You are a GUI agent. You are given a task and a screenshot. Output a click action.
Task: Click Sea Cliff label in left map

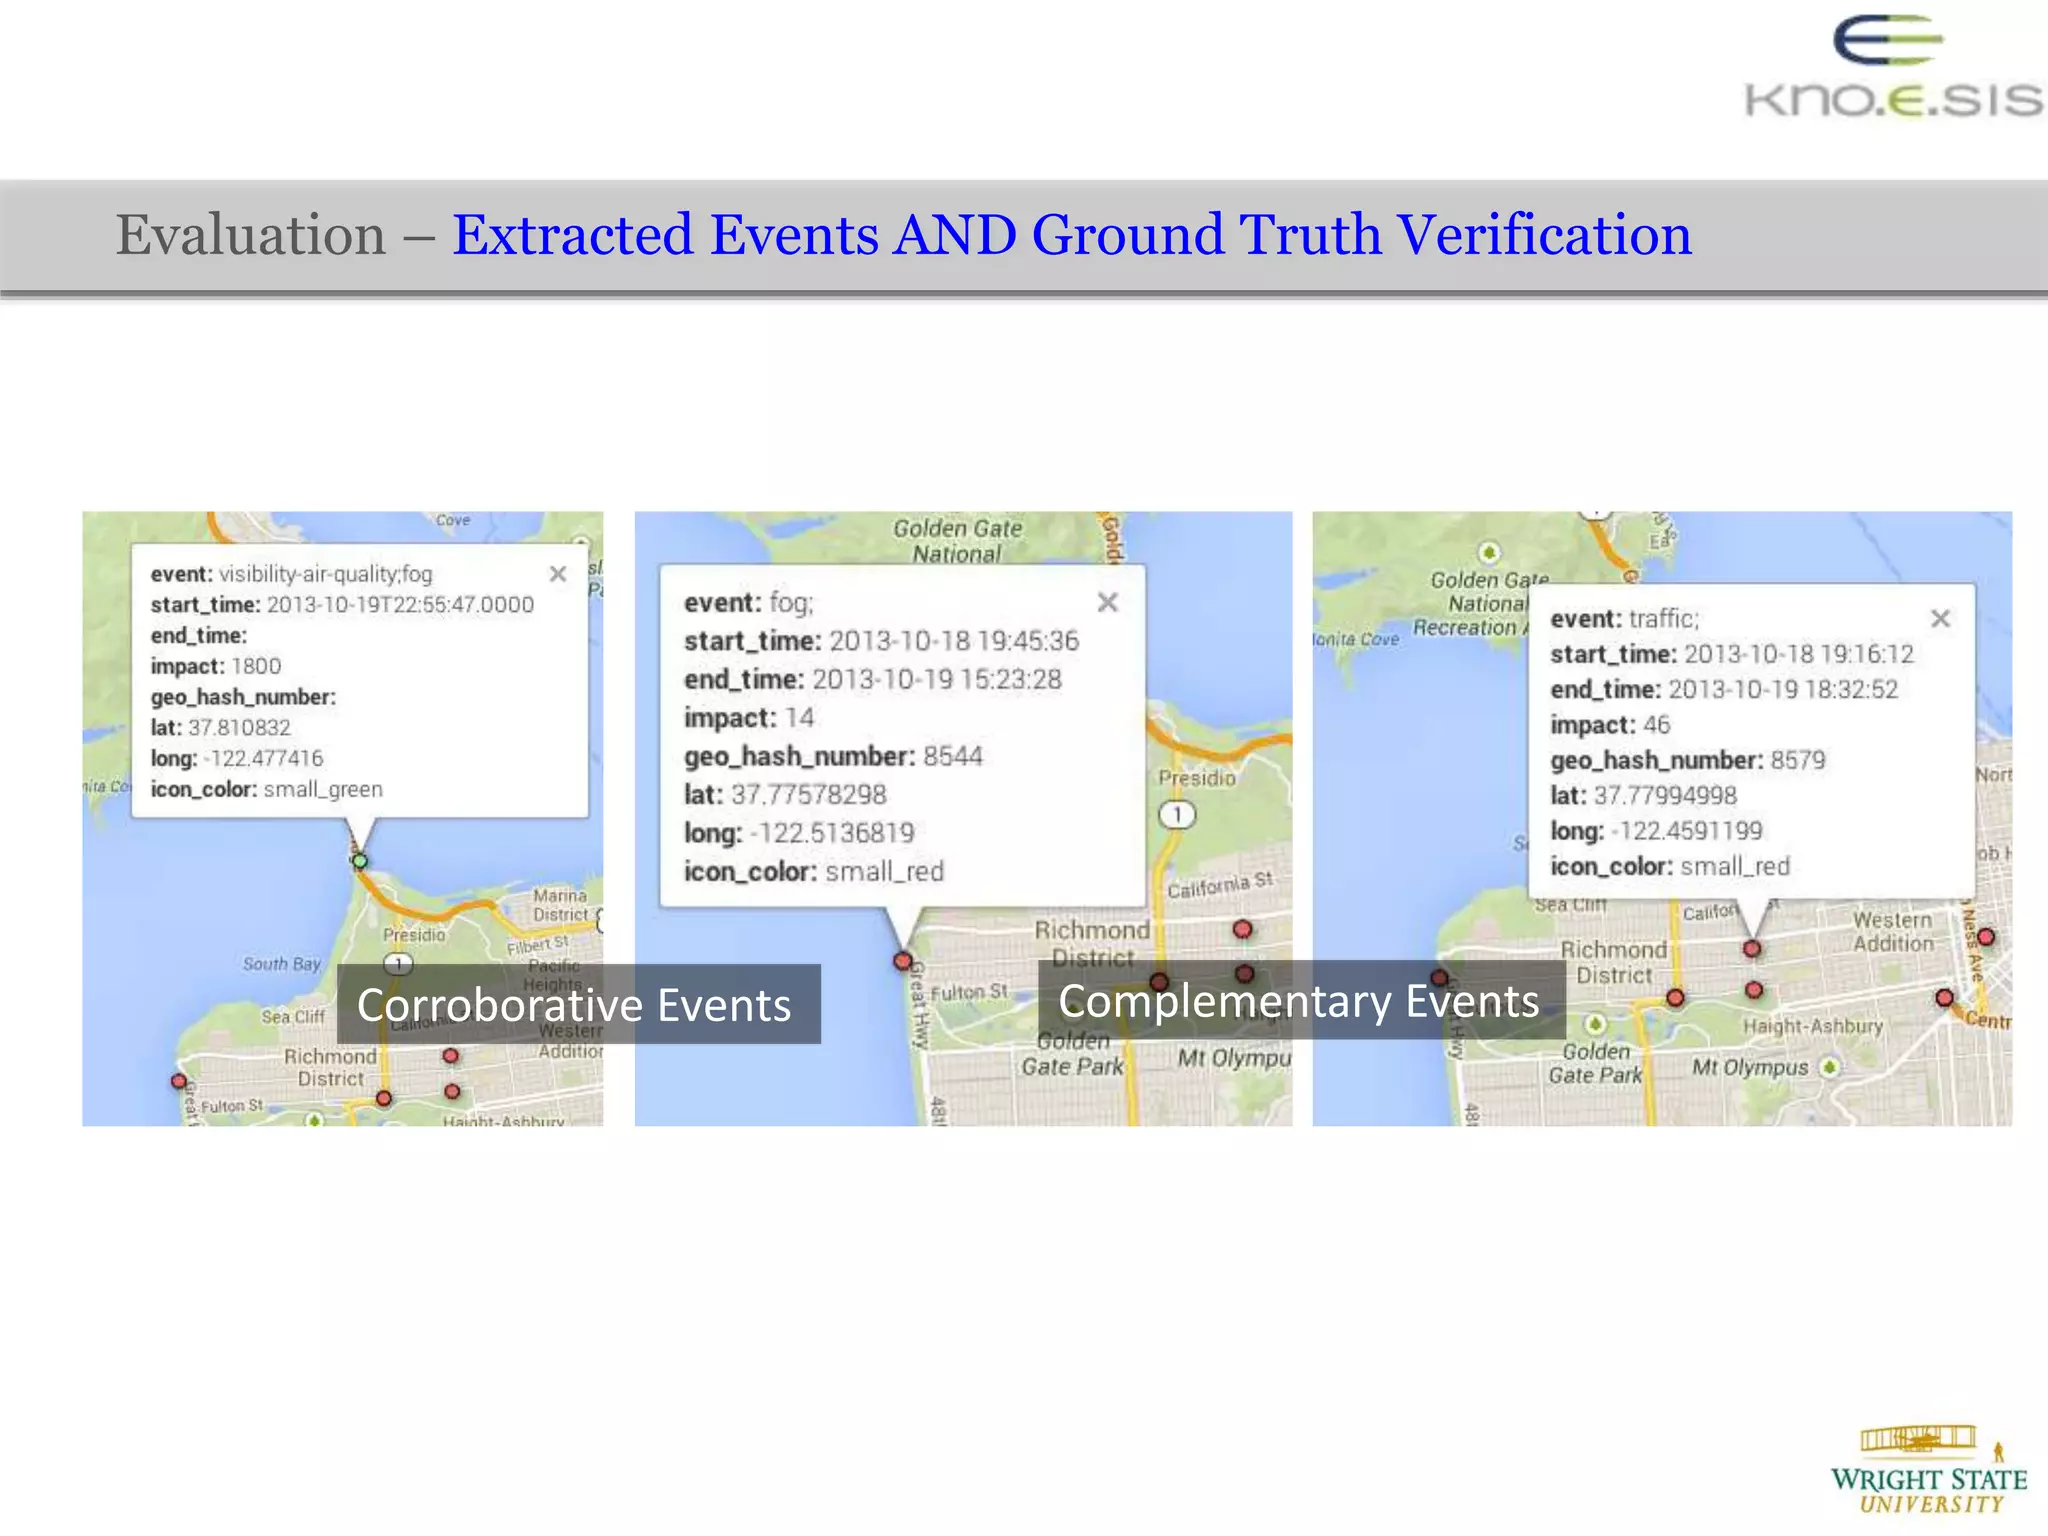coord(293,1017)
